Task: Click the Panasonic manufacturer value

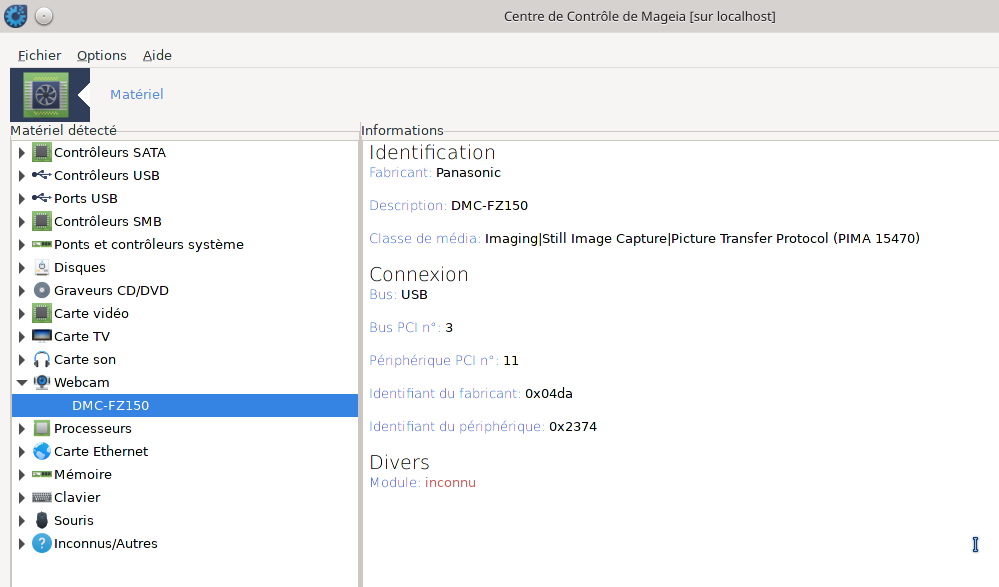Action: [x=468, y=172]
